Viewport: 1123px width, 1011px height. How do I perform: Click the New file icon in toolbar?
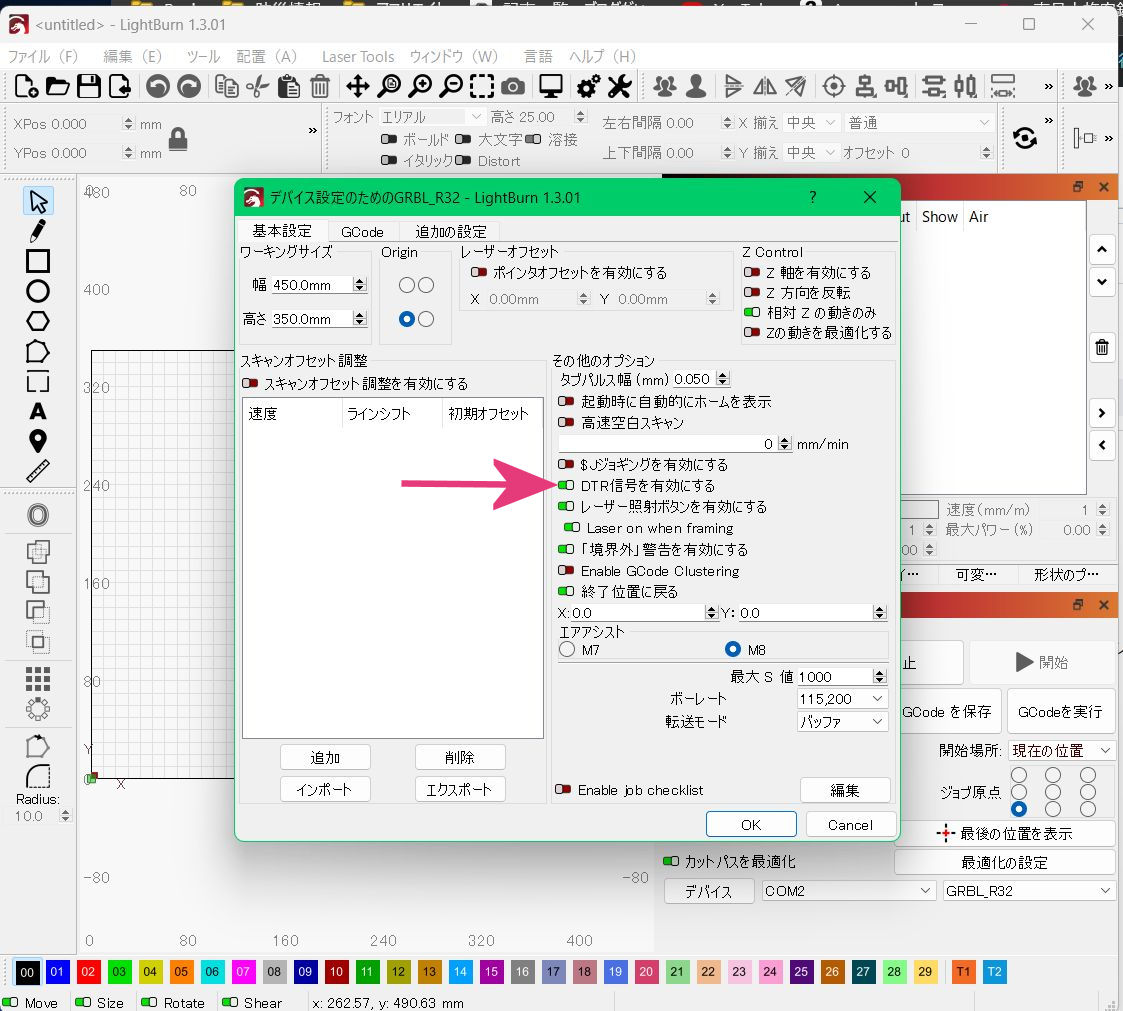point(26,87)
